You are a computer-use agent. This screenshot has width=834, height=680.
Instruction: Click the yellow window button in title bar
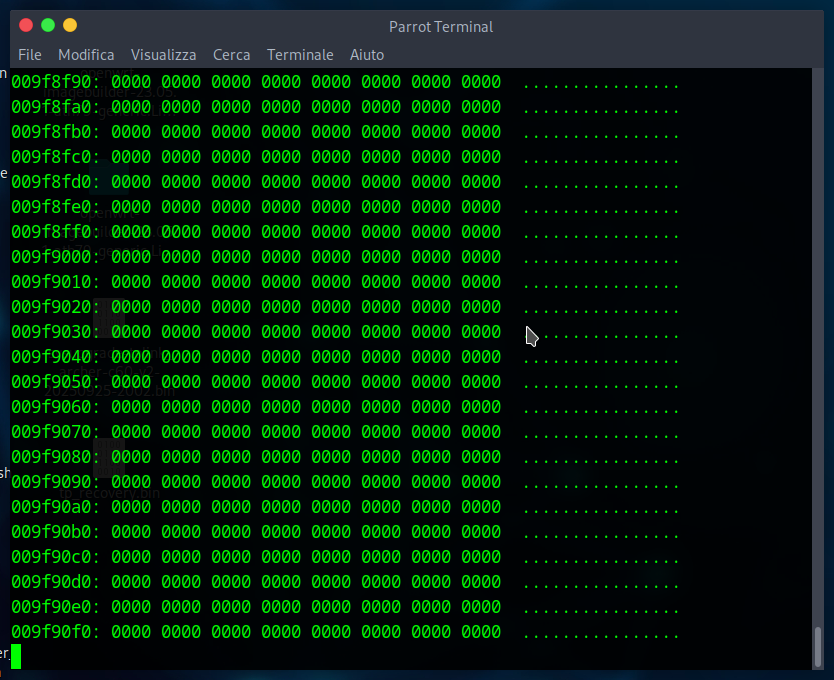pyautogui.click(x=70, y=25)
